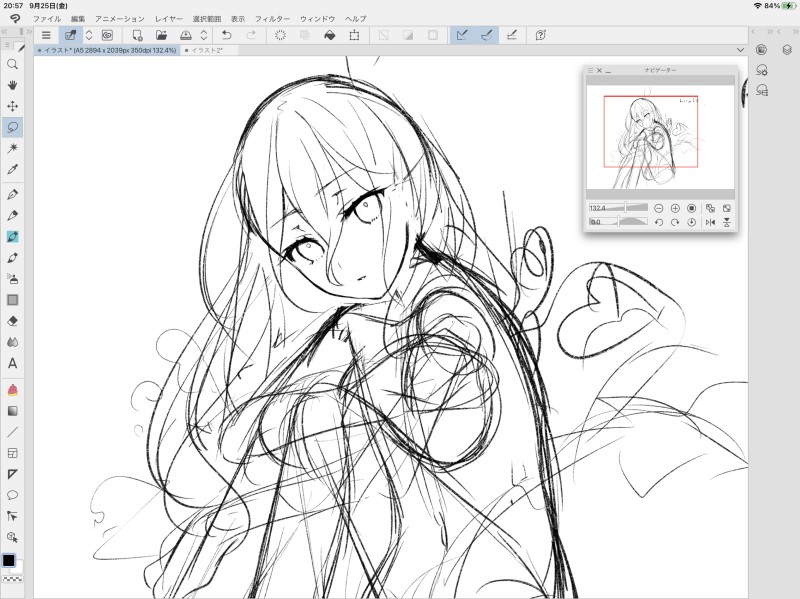Viewport: 800px width, 599px height.
Task: Rotate canvas right in Navigator
Action: pos(675,222)
